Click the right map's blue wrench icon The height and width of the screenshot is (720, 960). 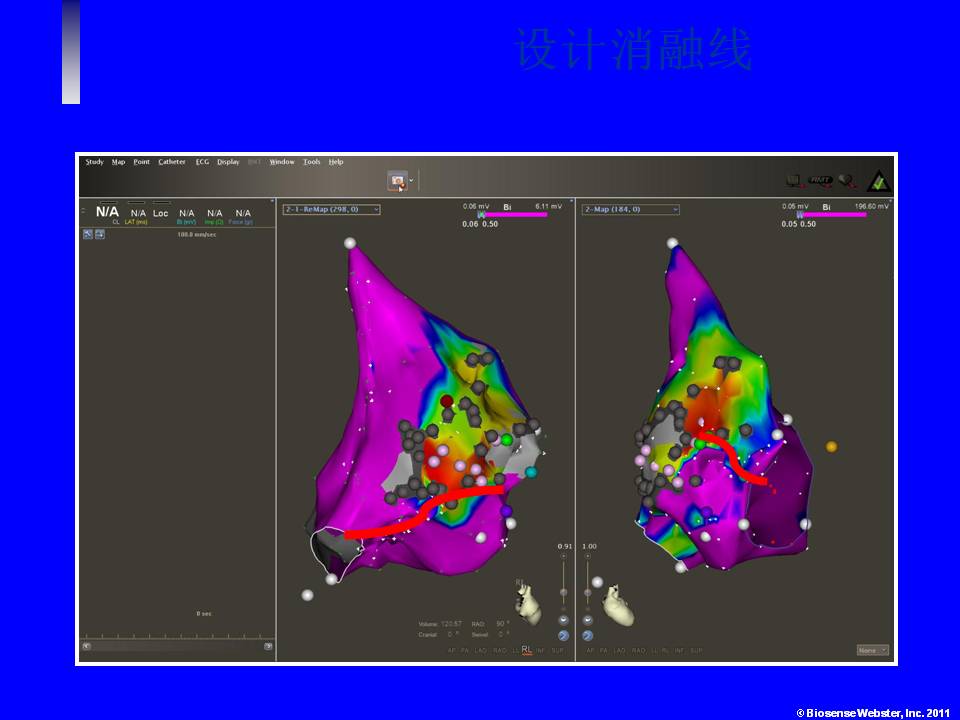point(588,635)
